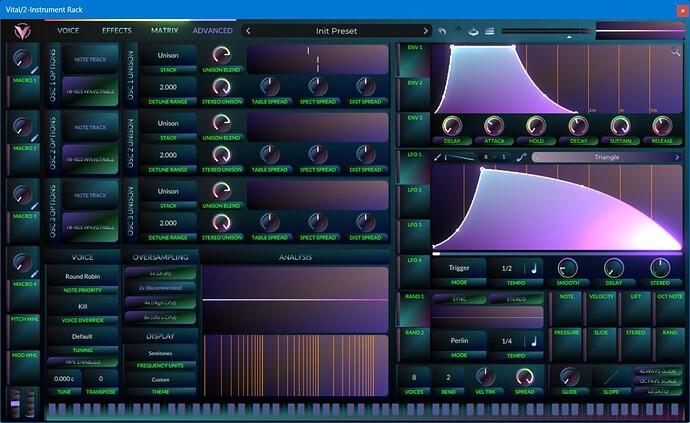Click the master volume slider
The height and width of the screenshot is (423, 690).
click(x=547, y=31)
